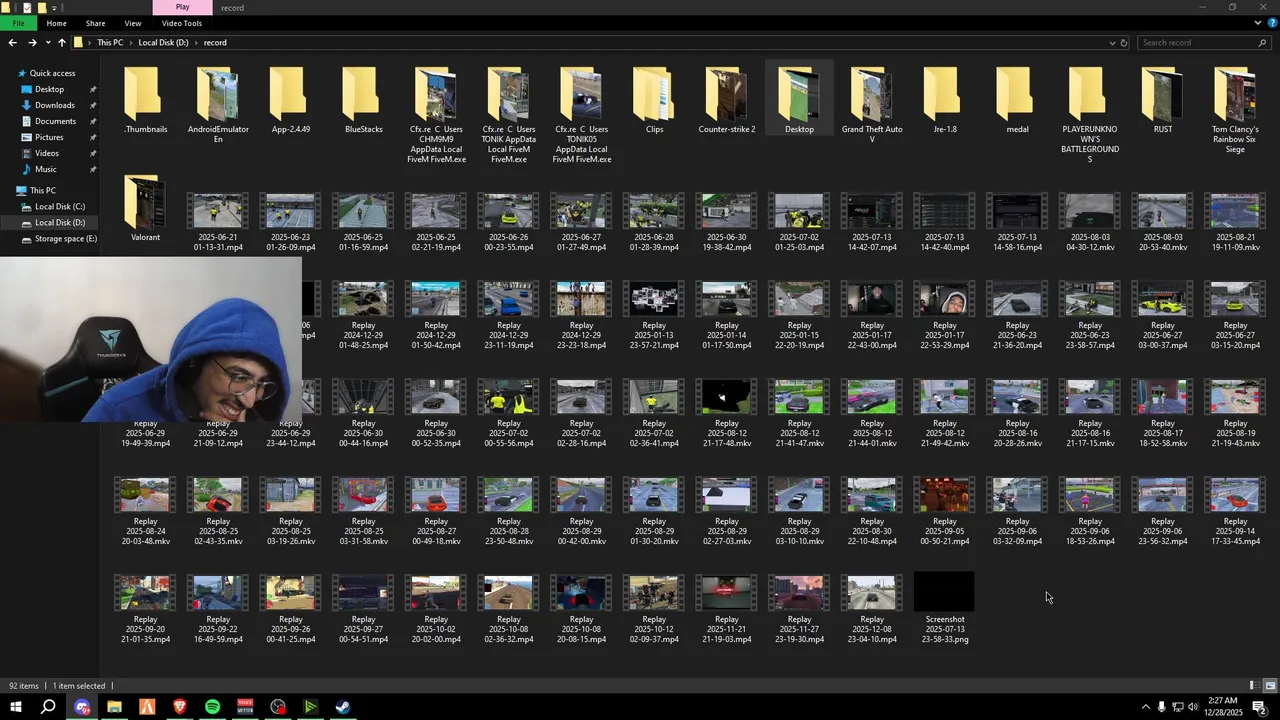The image size is (1280, 720).
Task: Open the File menu
Action: click(18, 23)
